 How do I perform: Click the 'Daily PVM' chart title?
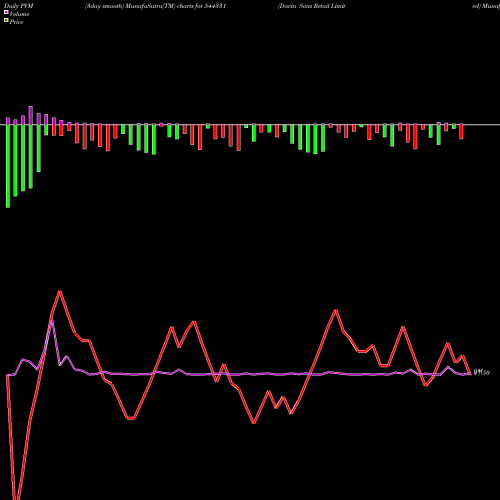[19, 6]
